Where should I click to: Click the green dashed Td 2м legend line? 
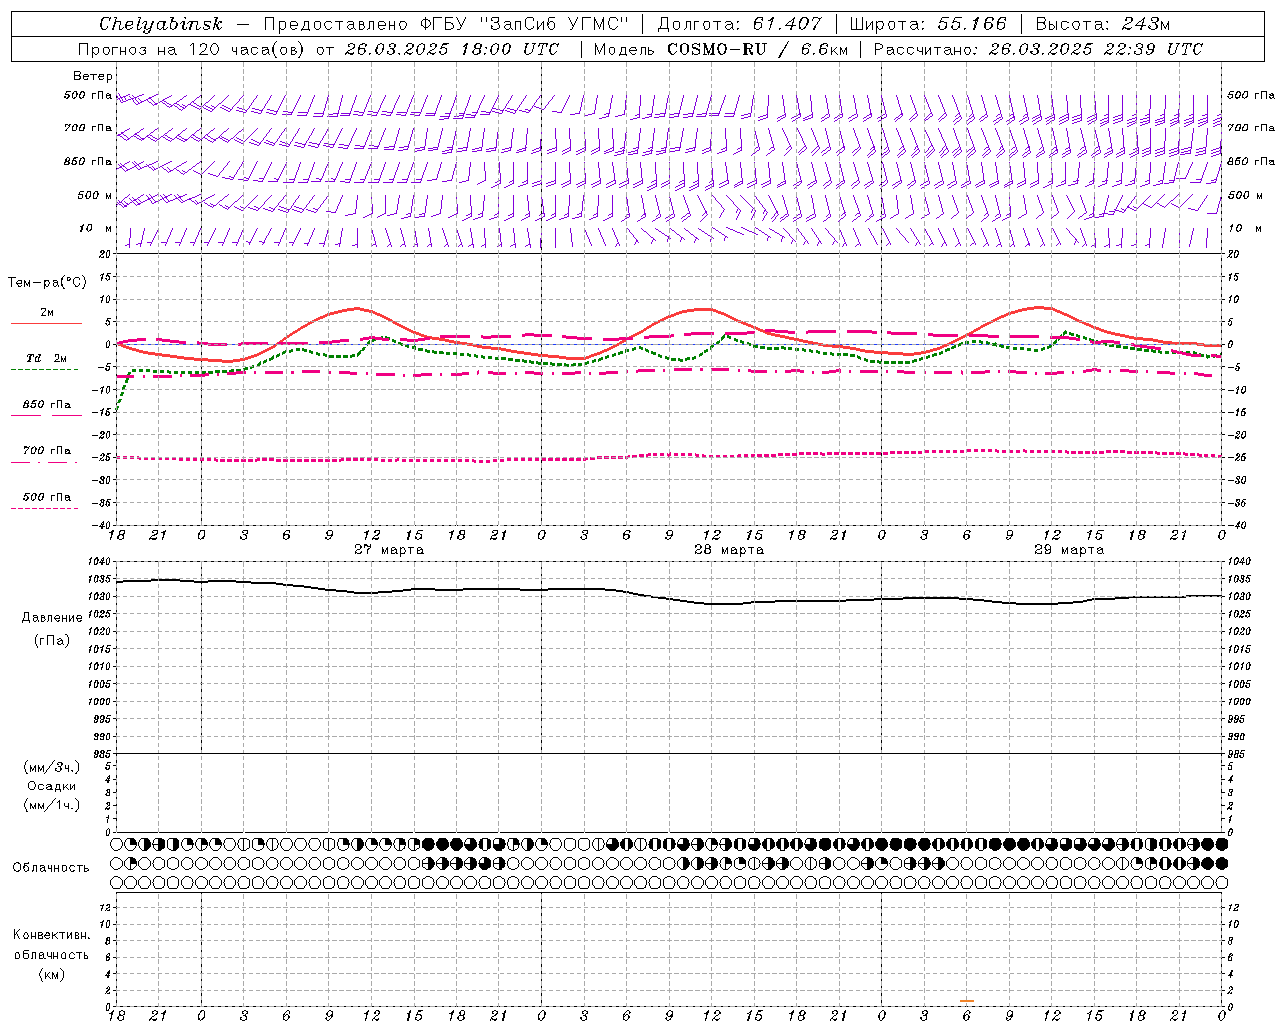[x=44, y=369]
